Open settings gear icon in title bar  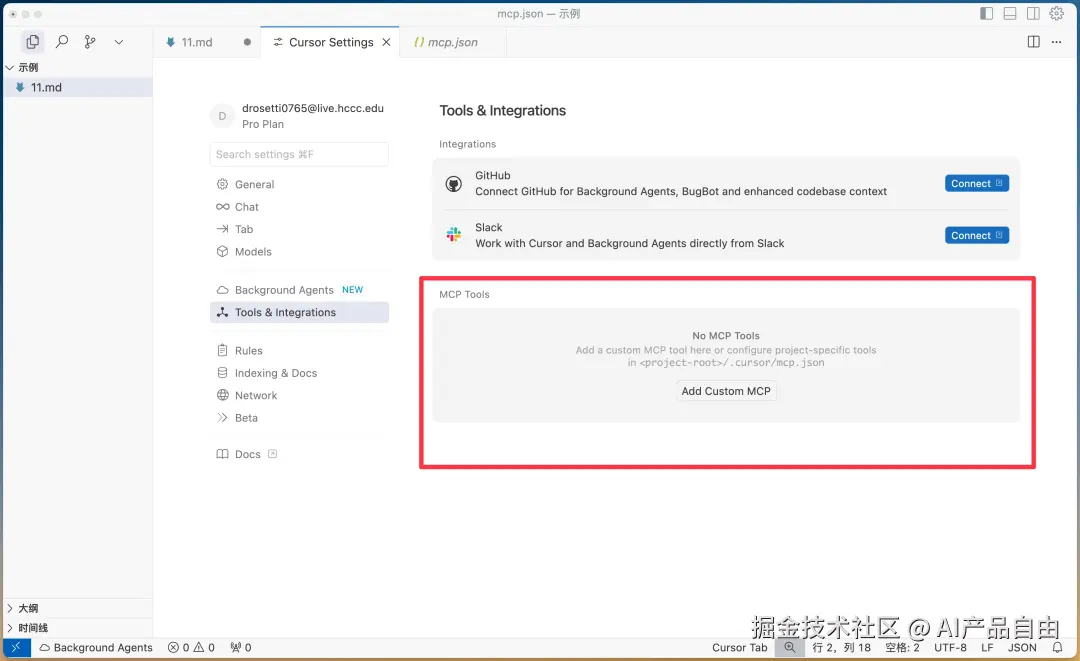click(1057, 13)
